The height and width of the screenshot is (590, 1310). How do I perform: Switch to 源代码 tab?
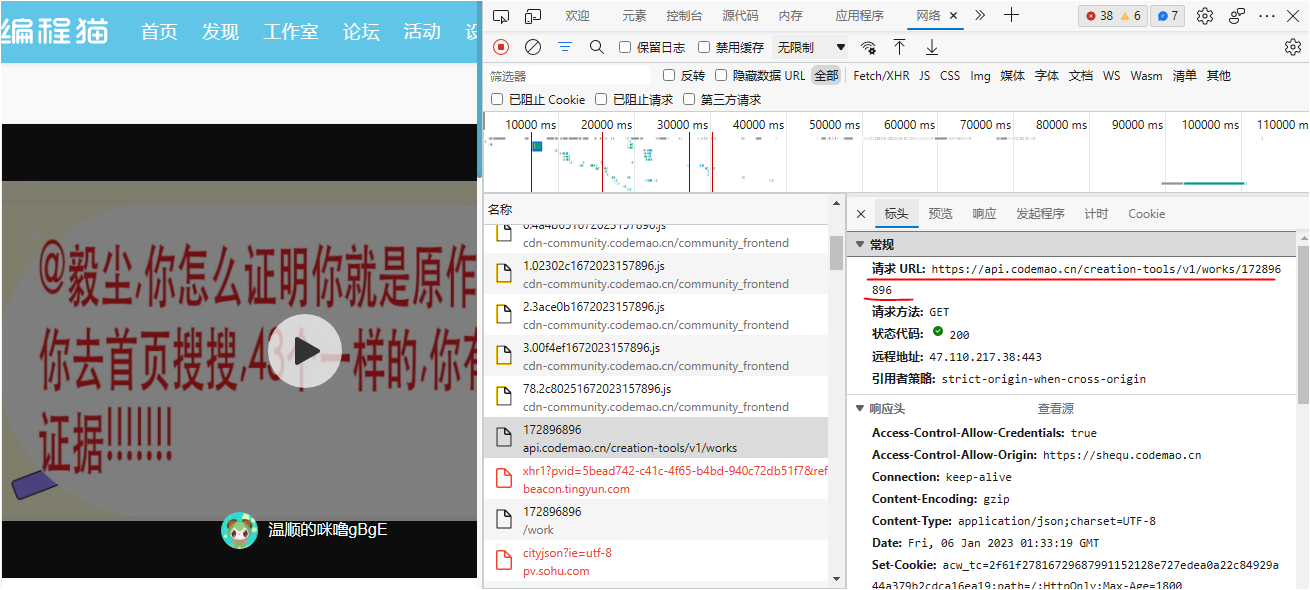click(x=740, y=16)
